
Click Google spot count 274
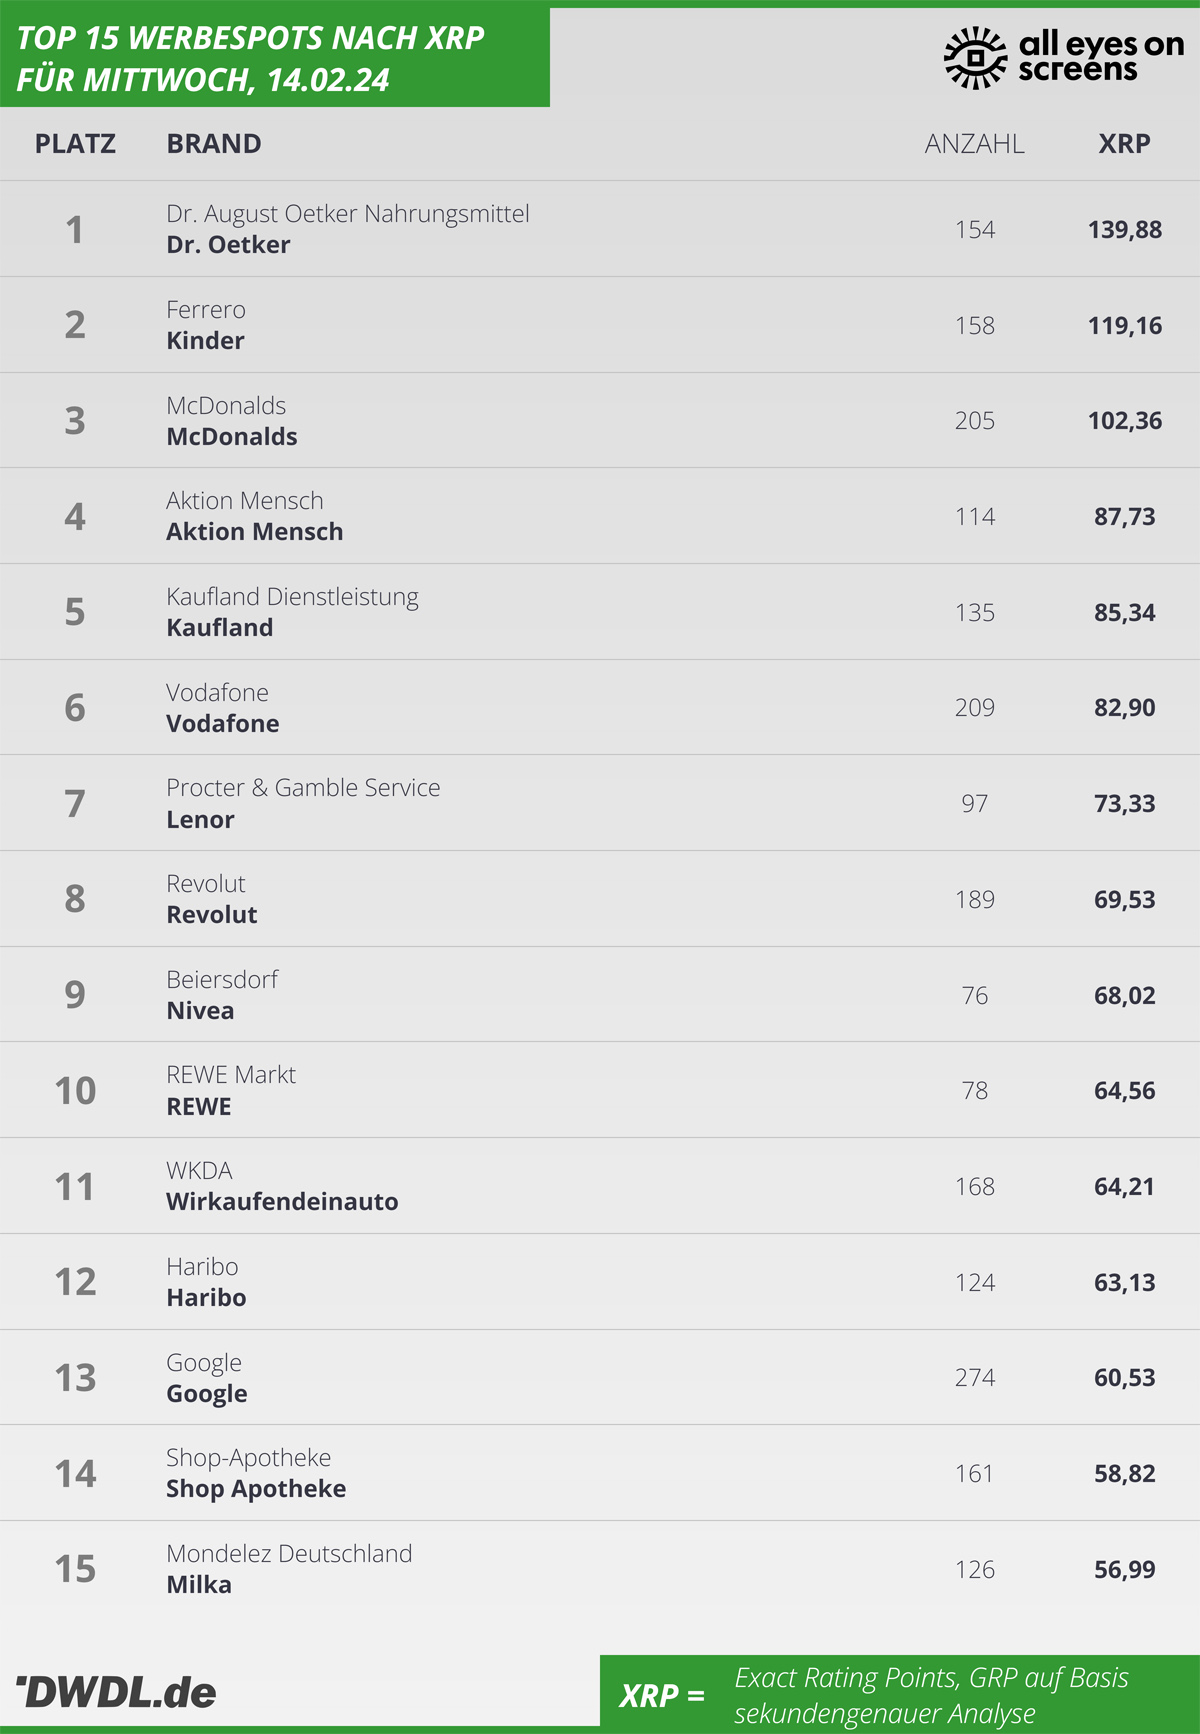(x=975, y=1378)
